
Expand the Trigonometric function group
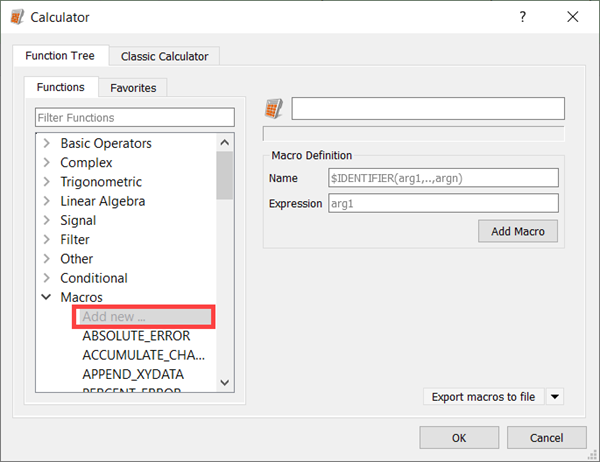pos(46,182)
